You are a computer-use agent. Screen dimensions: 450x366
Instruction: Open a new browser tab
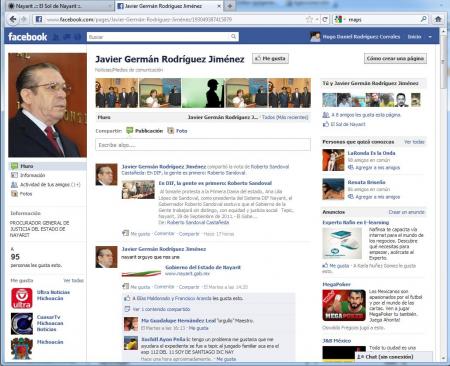tap(230, 6)
